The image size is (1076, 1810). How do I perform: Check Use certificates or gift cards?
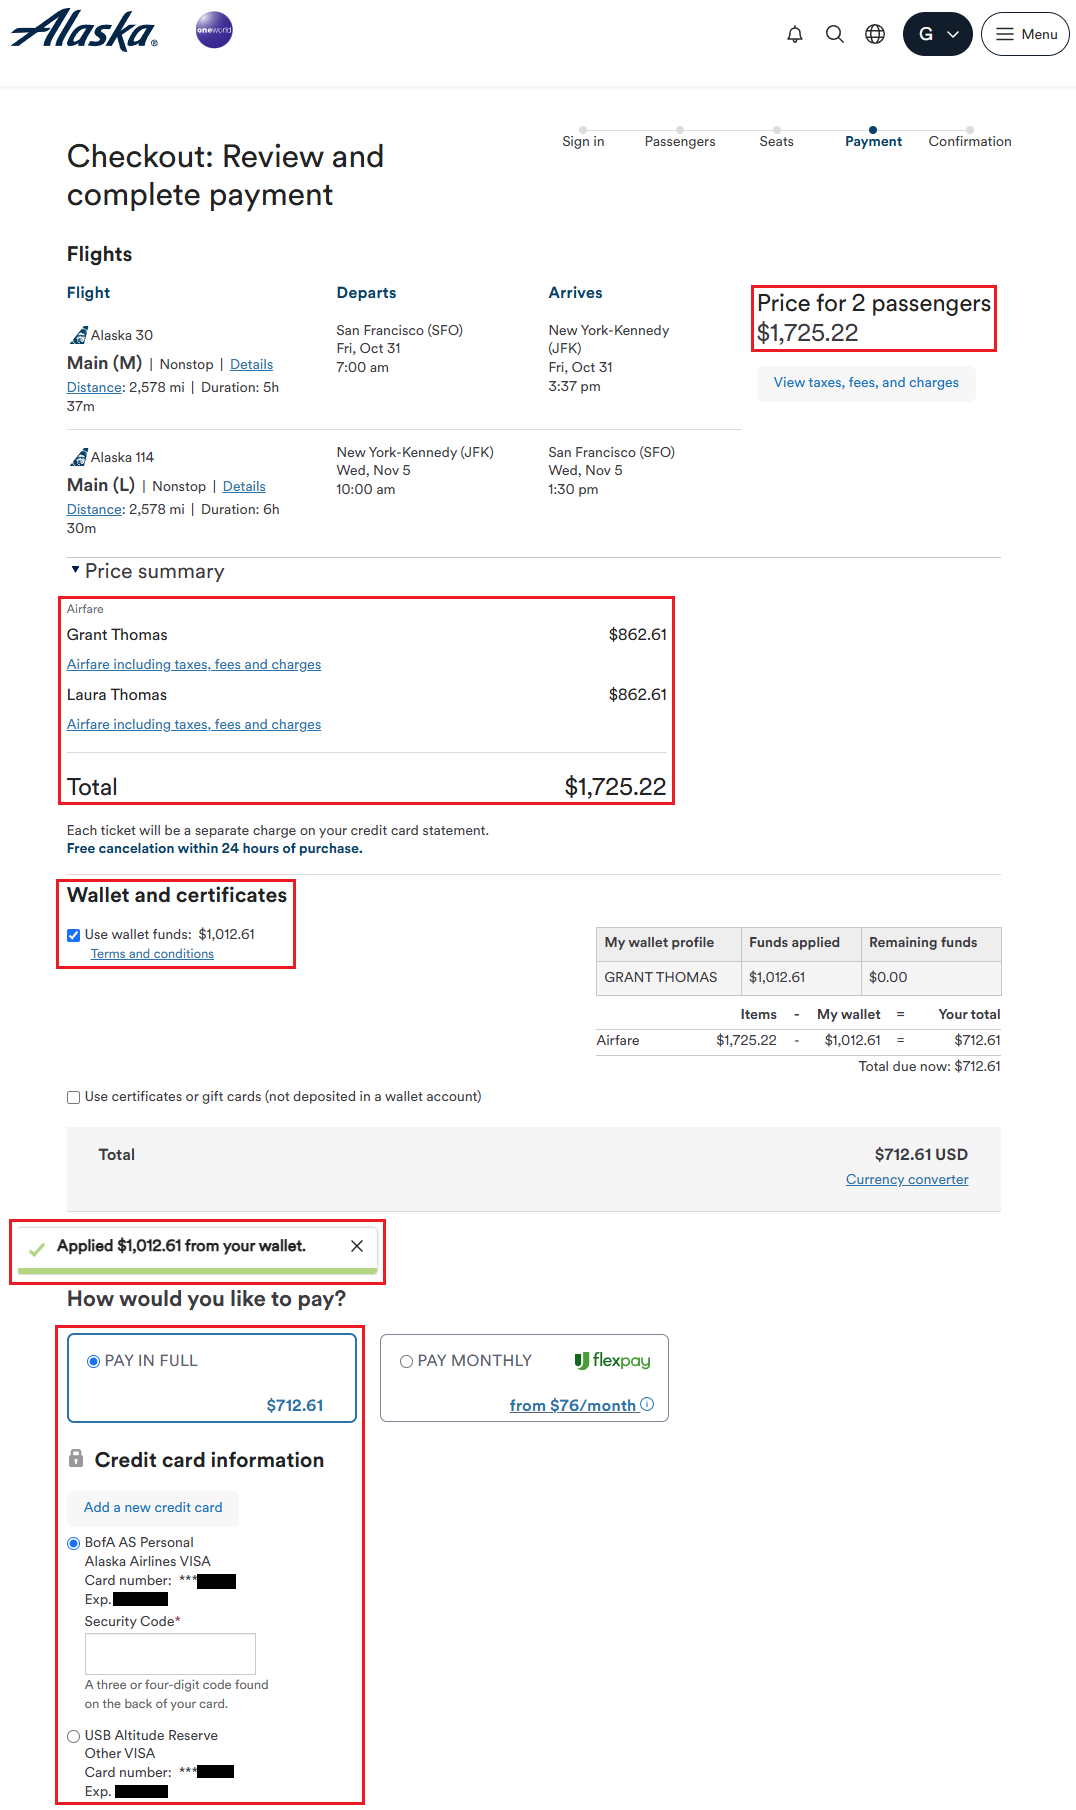[x=74, y=1097]
